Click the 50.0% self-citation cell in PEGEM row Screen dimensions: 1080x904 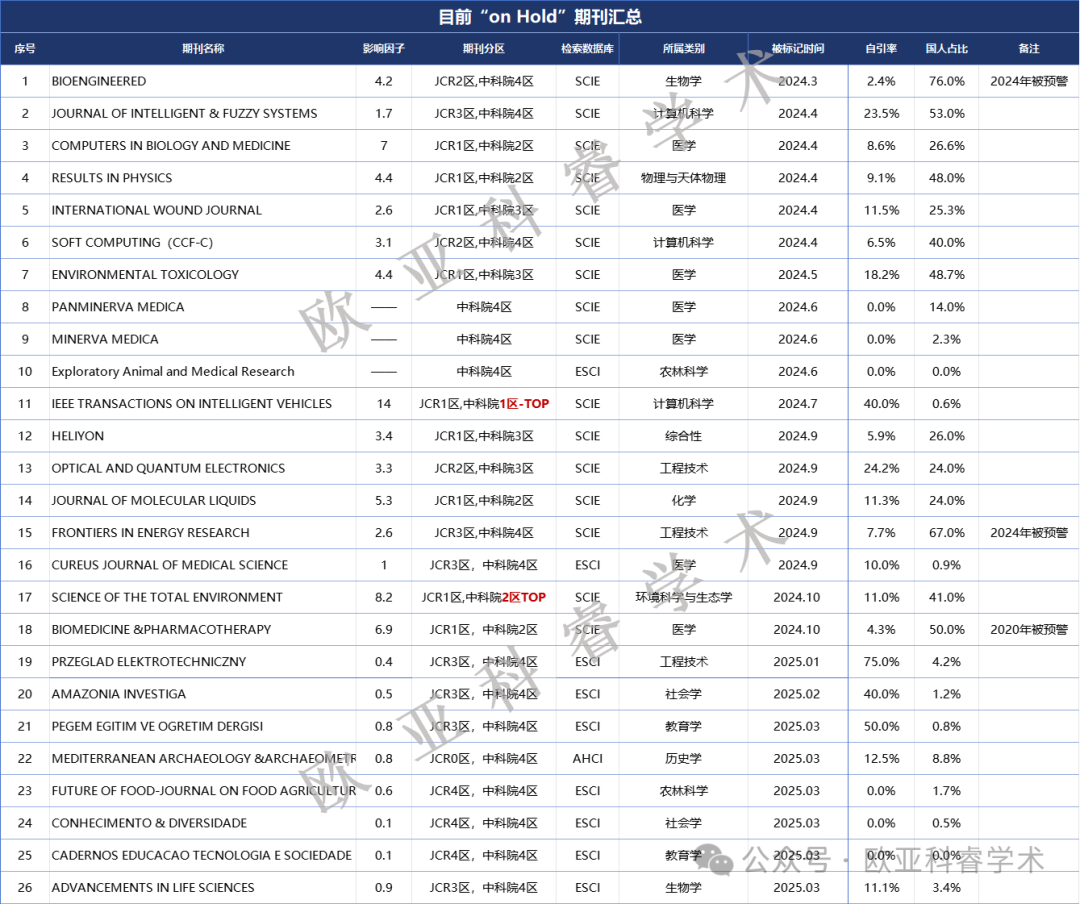point(881,726)
